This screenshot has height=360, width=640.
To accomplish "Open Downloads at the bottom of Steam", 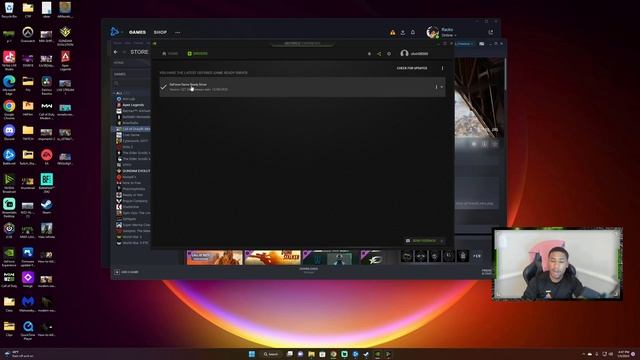I will [309, 269].
